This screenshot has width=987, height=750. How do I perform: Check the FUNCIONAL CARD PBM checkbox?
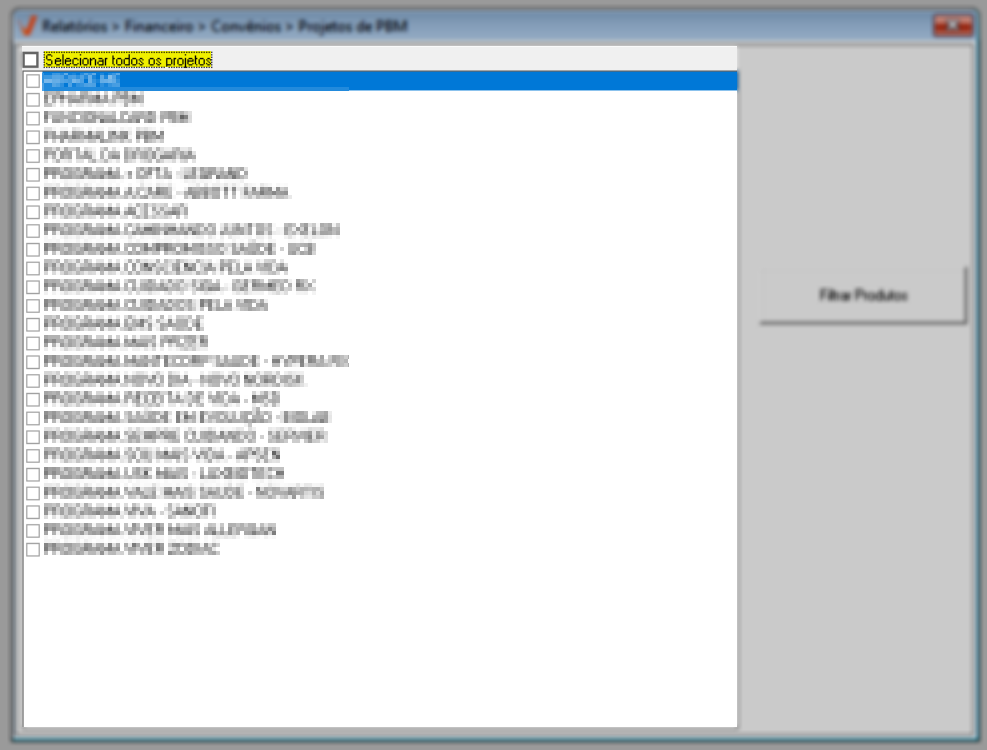(33, 118)
